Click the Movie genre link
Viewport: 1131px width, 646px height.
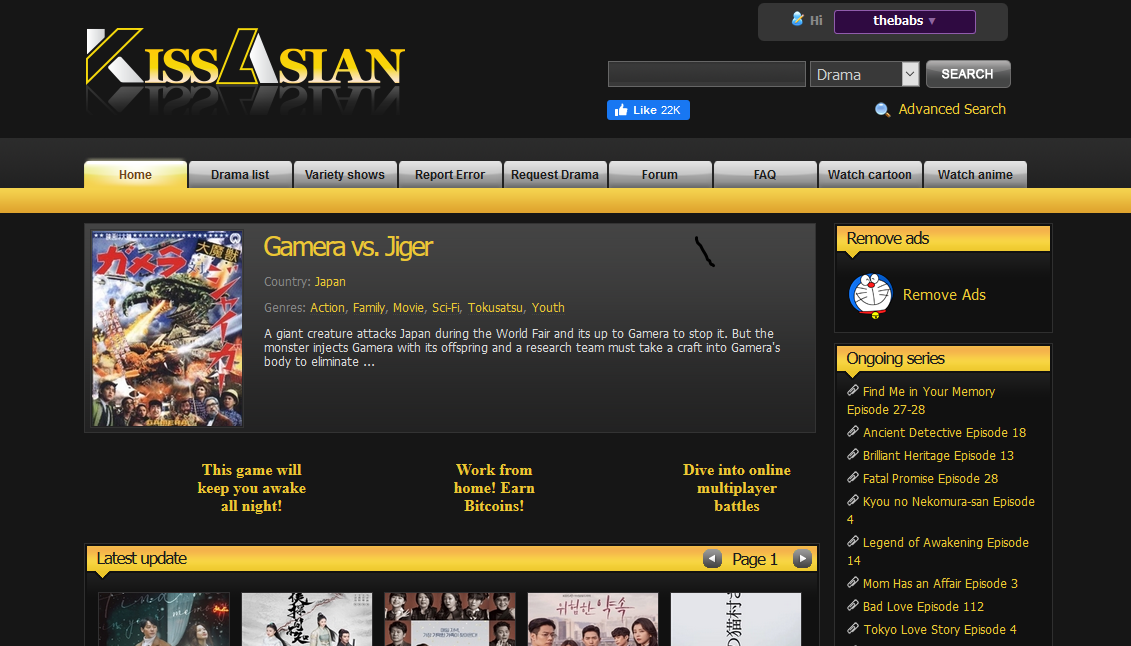pos(408,308)
